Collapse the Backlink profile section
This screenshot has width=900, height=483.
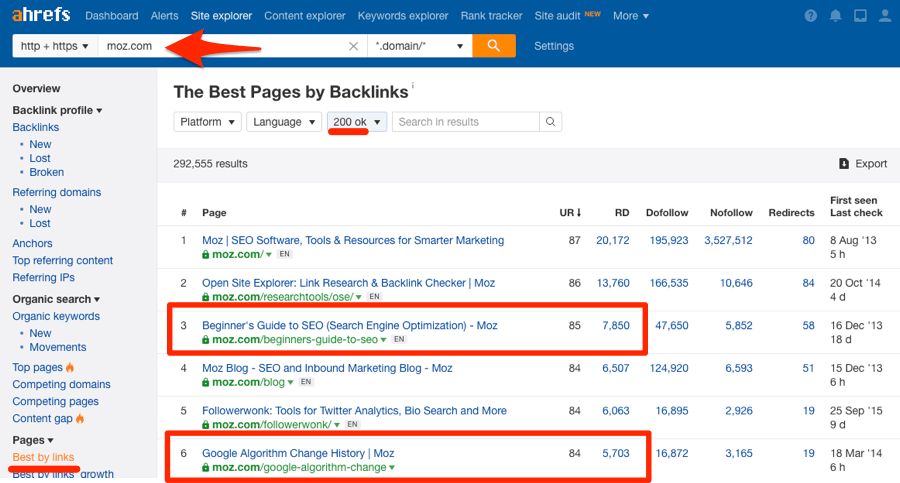click(x=57, y=110)
